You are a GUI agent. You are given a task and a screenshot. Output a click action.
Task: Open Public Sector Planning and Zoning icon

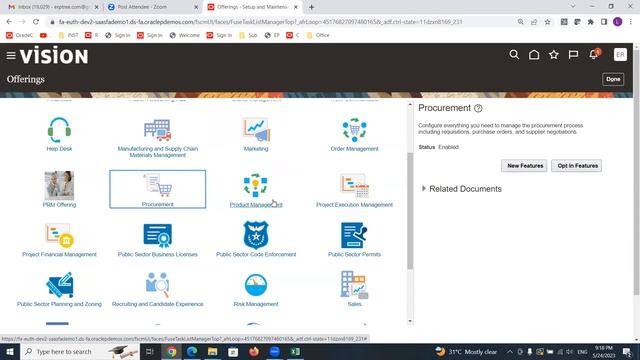click(60, 285)
